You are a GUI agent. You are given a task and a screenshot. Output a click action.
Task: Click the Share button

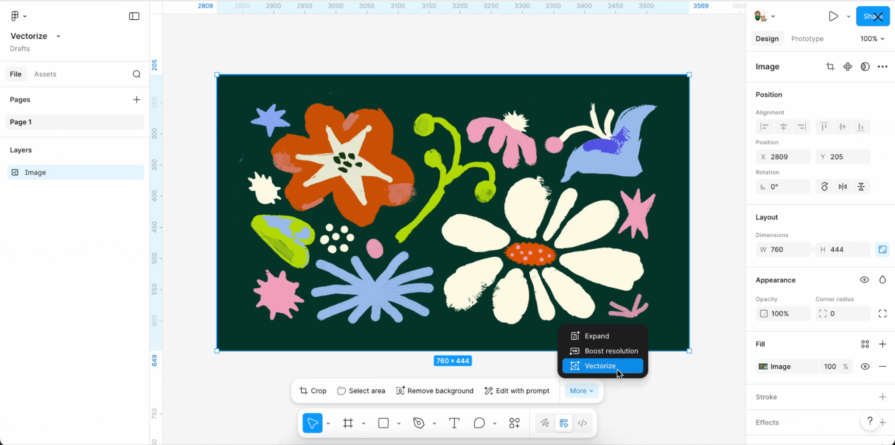[873, 17]
